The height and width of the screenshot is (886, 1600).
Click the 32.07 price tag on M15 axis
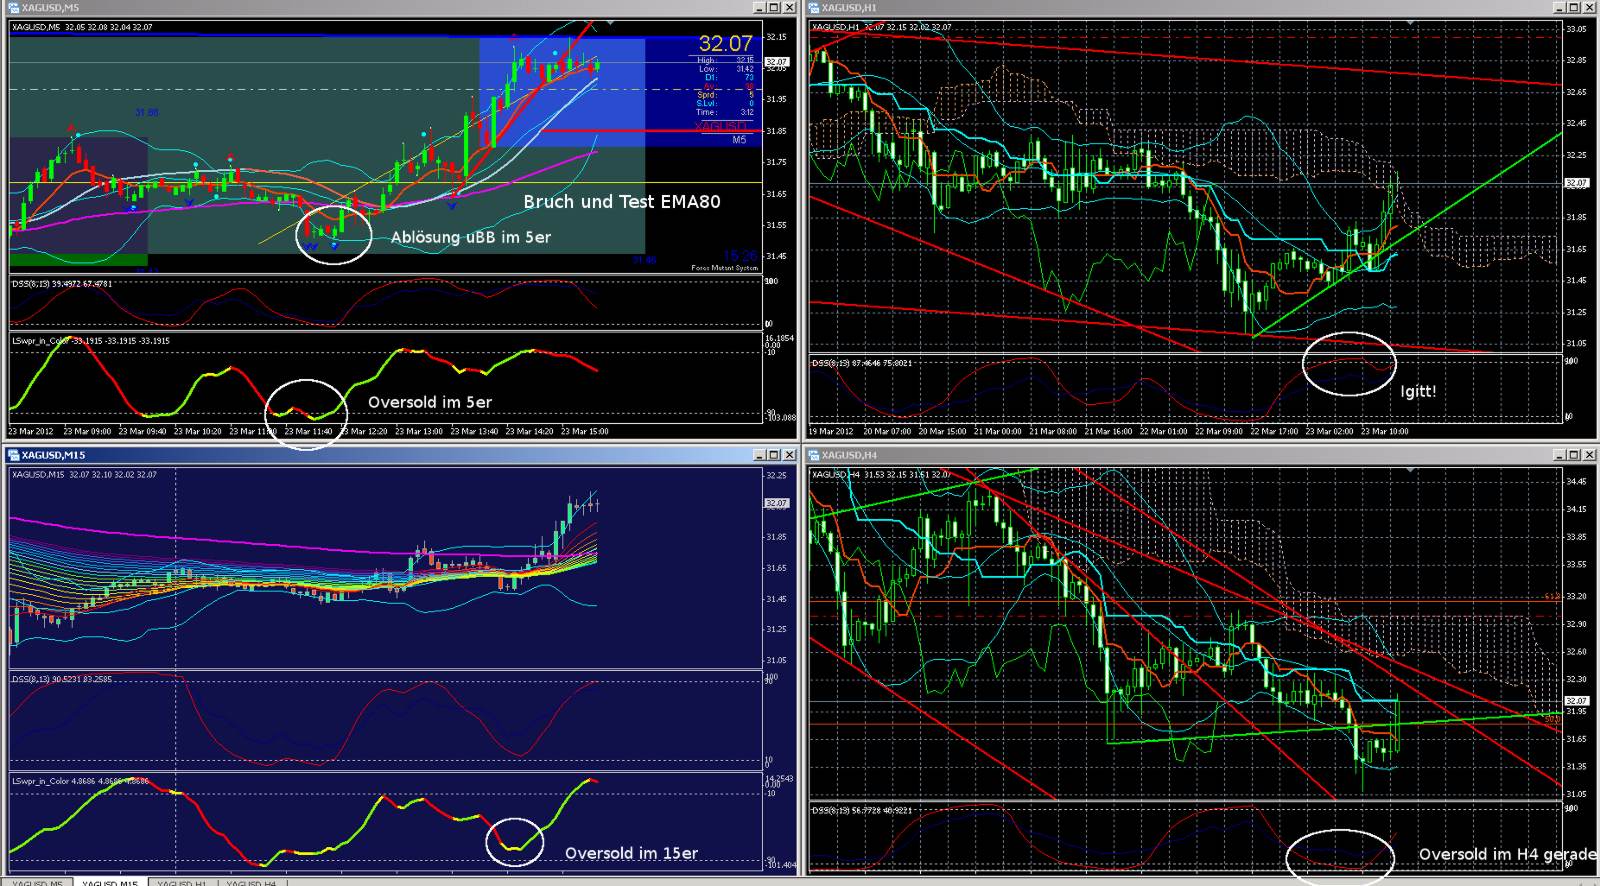click(x=776, y=503)
